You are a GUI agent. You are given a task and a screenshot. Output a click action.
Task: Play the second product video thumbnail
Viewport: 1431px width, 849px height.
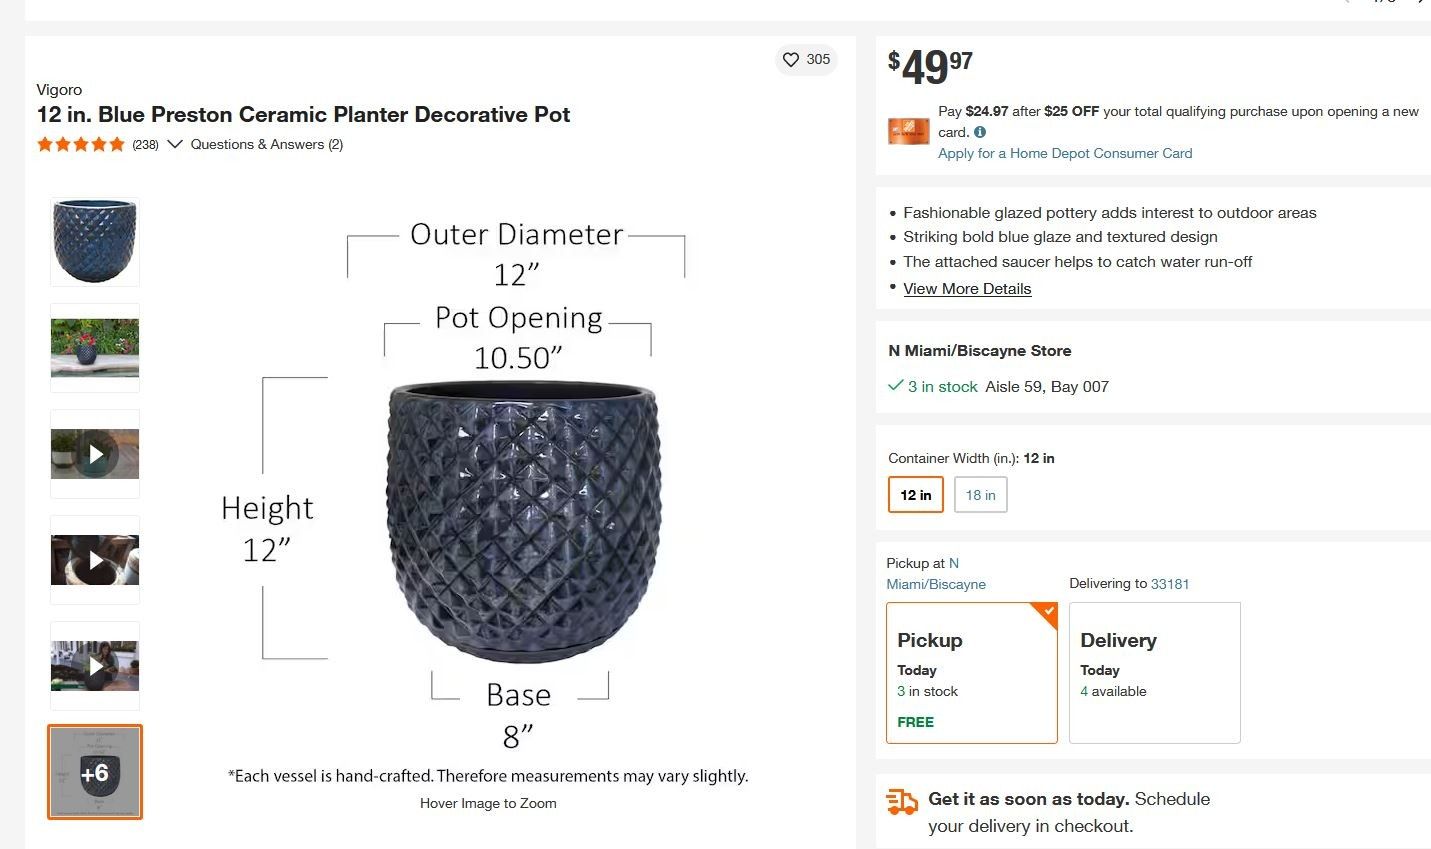click(95, 560)
